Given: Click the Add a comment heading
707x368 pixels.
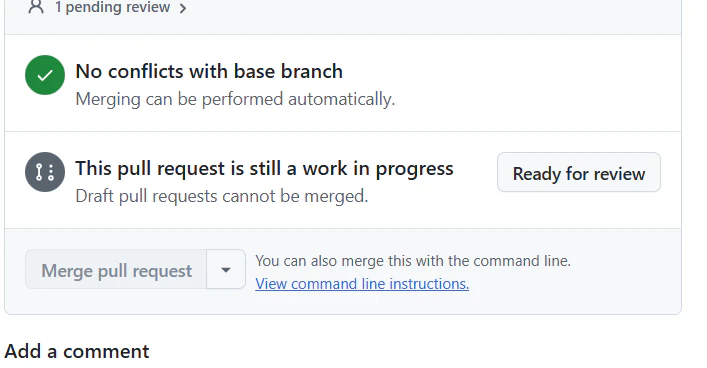Looking at the screenshot, I should 77,351.
